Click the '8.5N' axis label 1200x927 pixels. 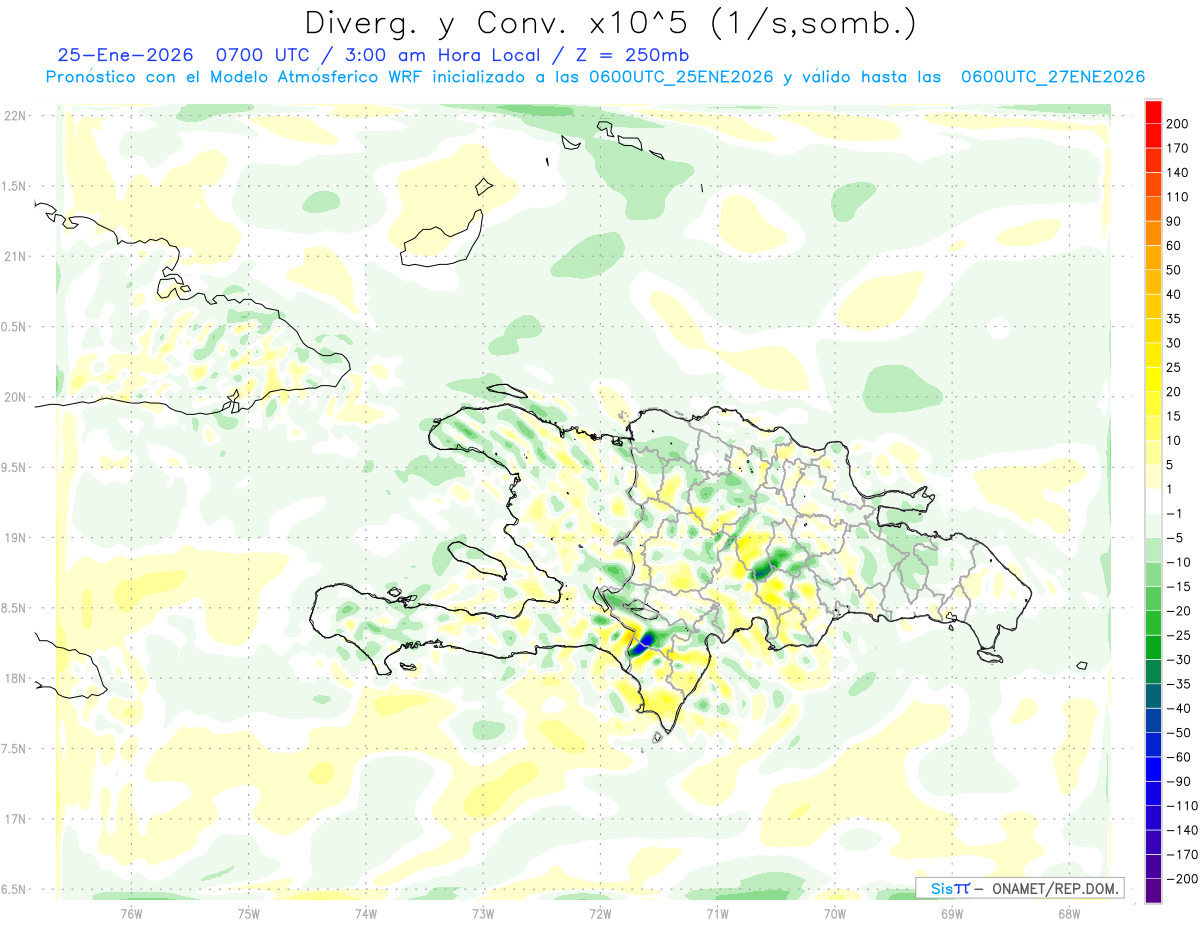click(14, 608)
